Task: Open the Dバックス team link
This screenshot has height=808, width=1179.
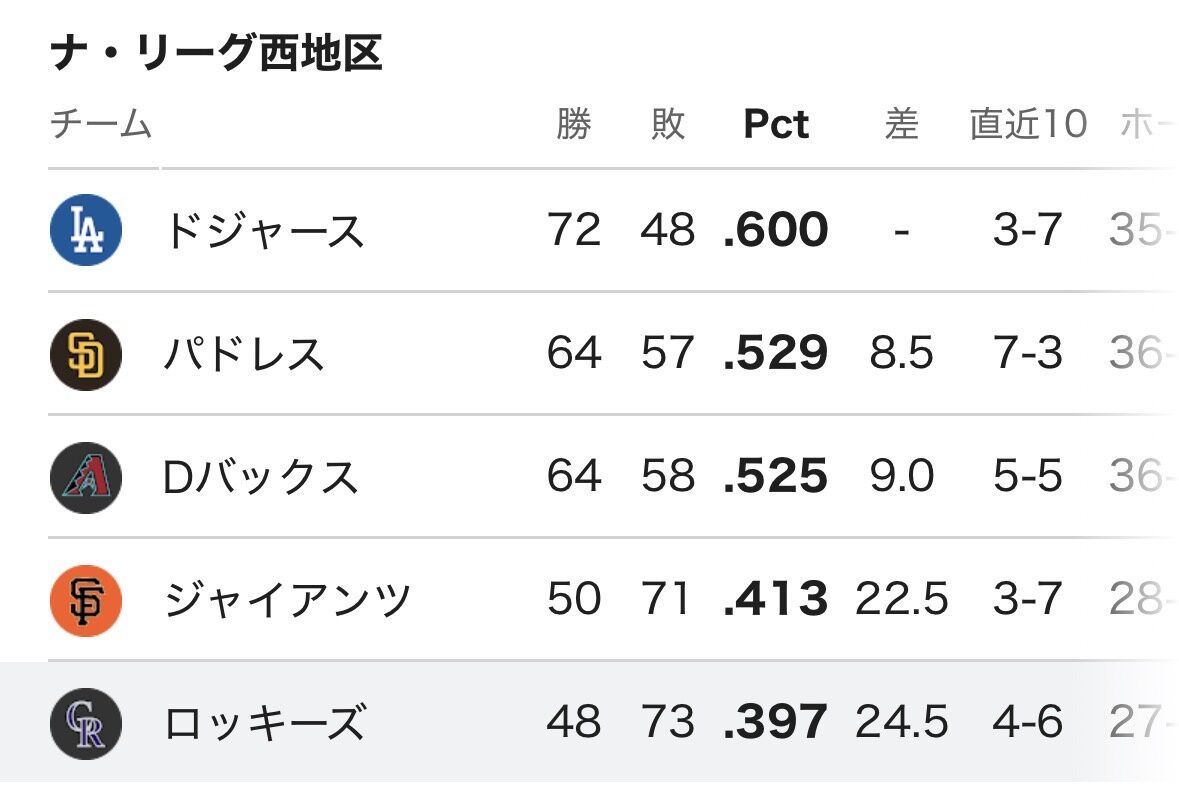Action: pyautogui.click(x=260, y=477)
